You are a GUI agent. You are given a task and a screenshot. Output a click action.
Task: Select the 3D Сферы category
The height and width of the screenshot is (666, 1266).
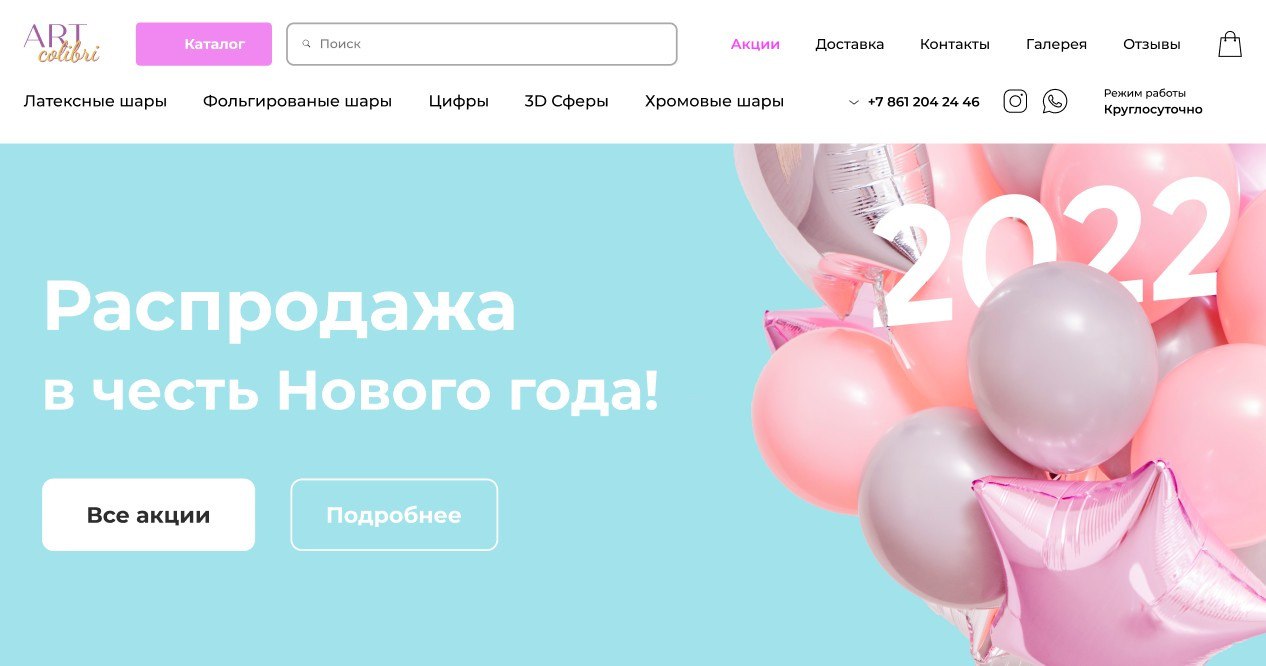pos(566,101)
